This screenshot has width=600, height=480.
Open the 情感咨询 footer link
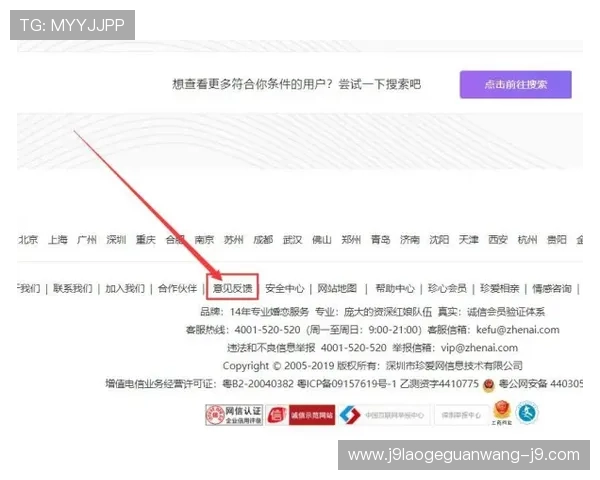552,288
